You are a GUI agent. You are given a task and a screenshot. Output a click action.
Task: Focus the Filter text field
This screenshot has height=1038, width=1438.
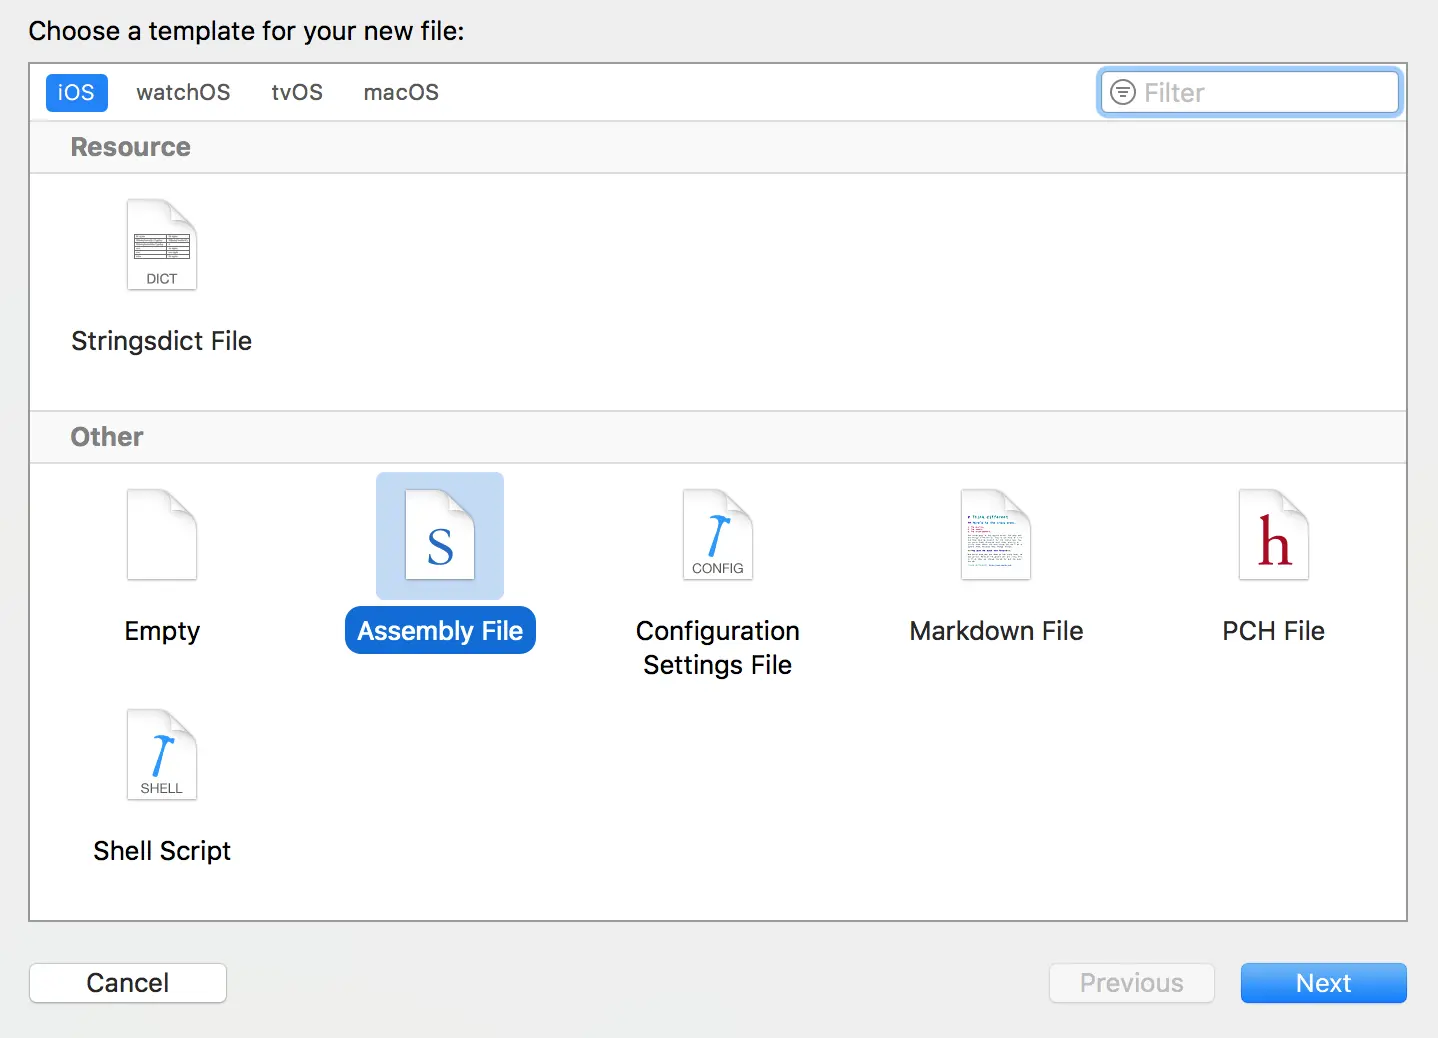(1250, 92)
